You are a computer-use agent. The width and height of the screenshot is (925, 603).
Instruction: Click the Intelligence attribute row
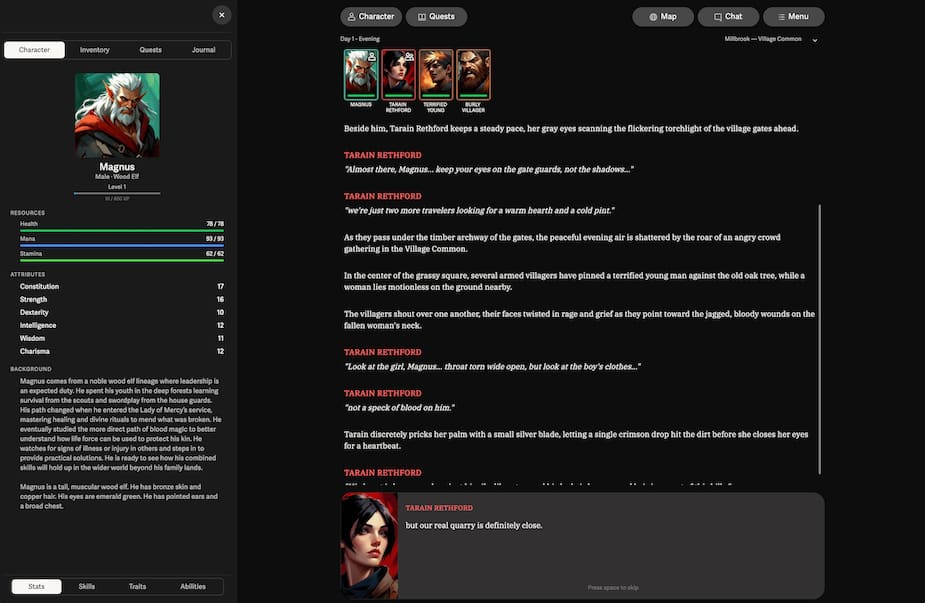click(x=122, y=325)
